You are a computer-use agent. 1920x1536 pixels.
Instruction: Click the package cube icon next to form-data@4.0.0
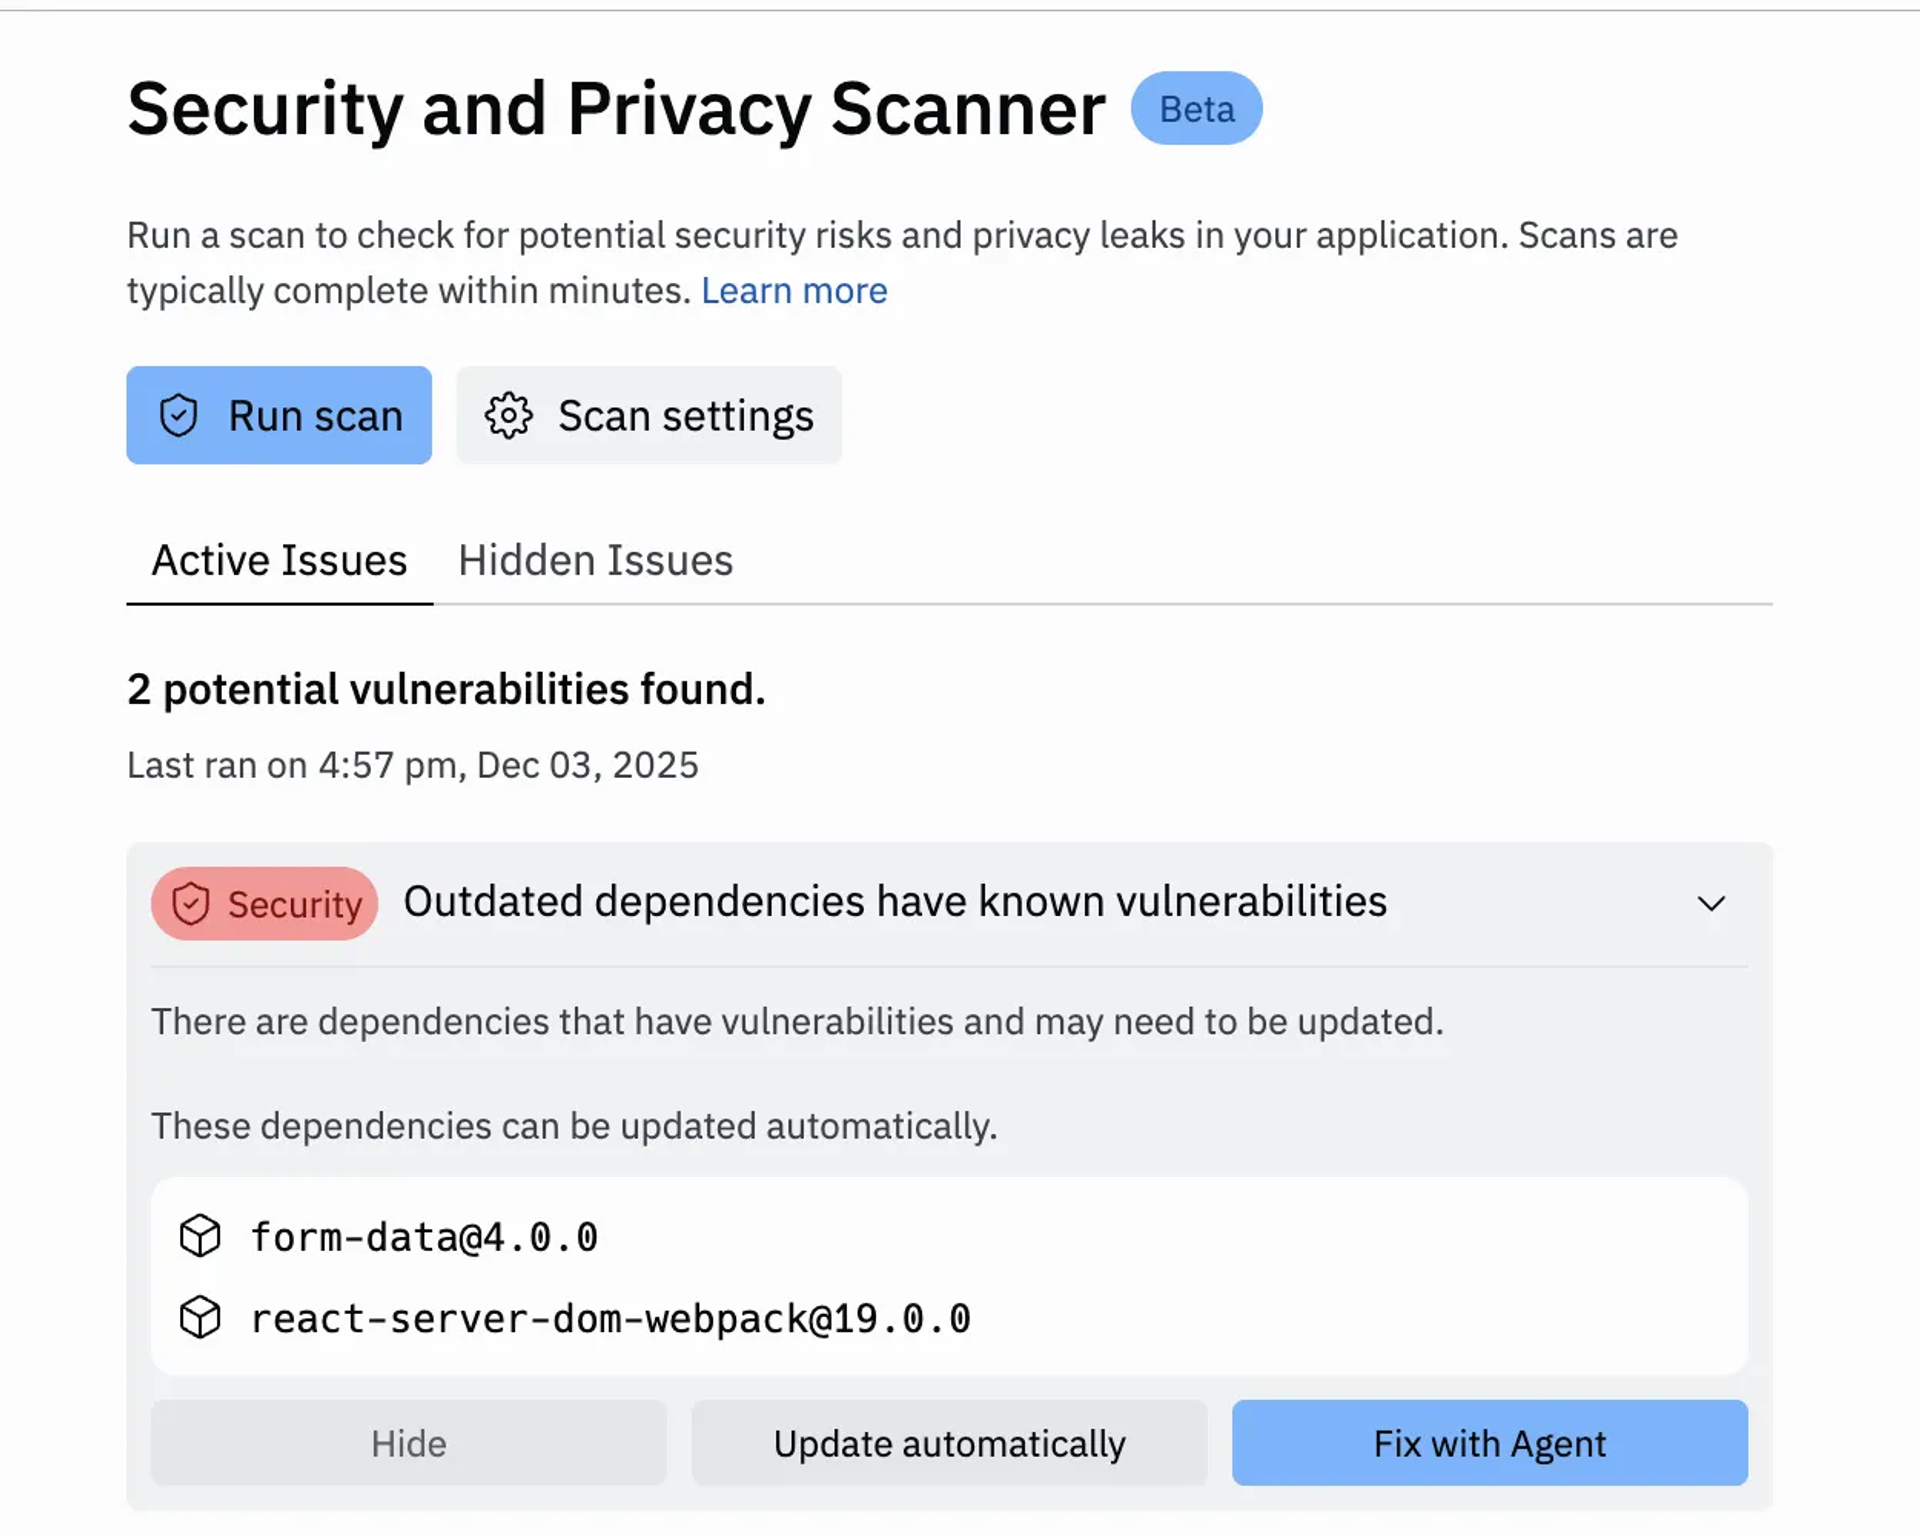(x=200, y=1237)
